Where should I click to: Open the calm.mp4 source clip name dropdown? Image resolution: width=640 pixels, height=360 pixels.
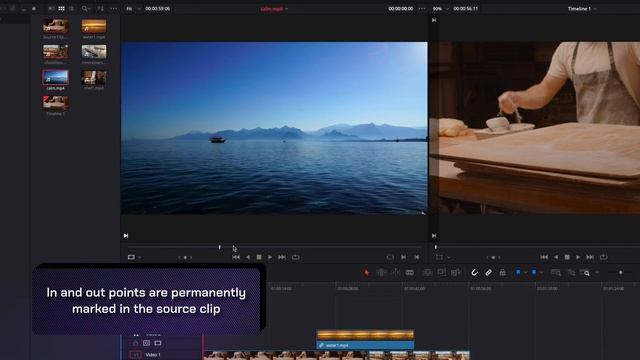[x=274, y=9]
